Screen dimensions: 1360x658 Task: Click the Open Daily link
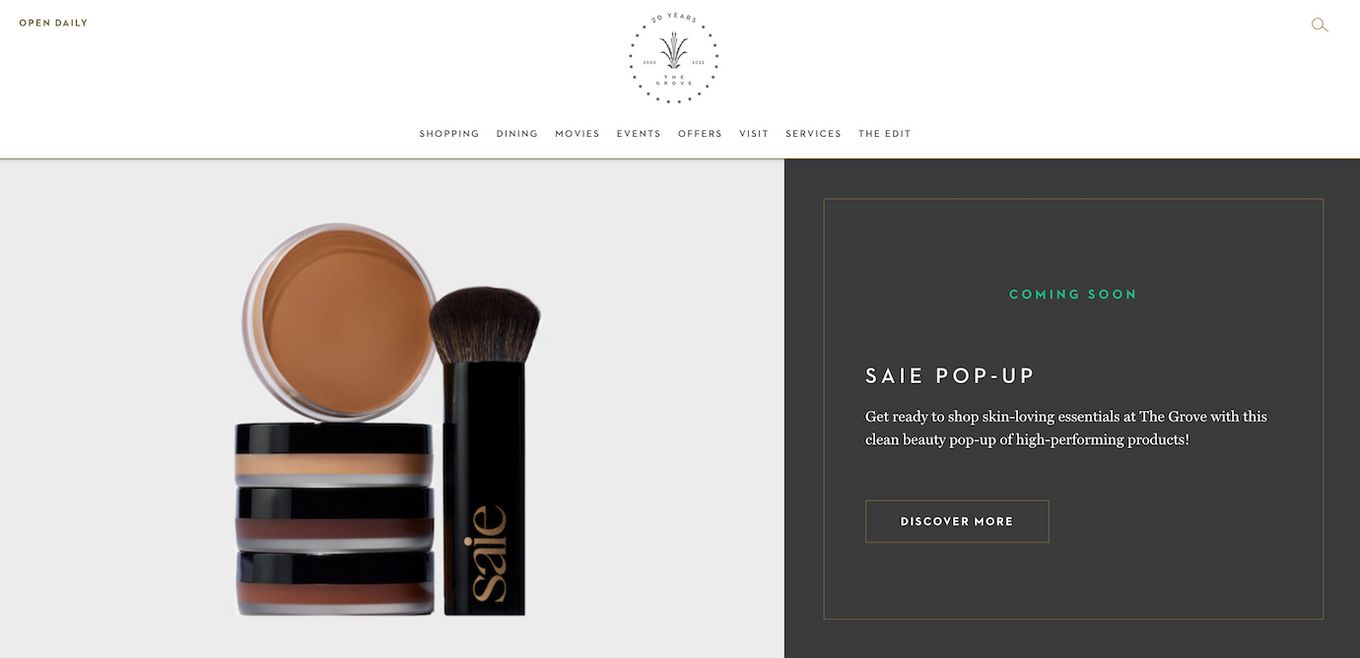[x=53, y=23]
